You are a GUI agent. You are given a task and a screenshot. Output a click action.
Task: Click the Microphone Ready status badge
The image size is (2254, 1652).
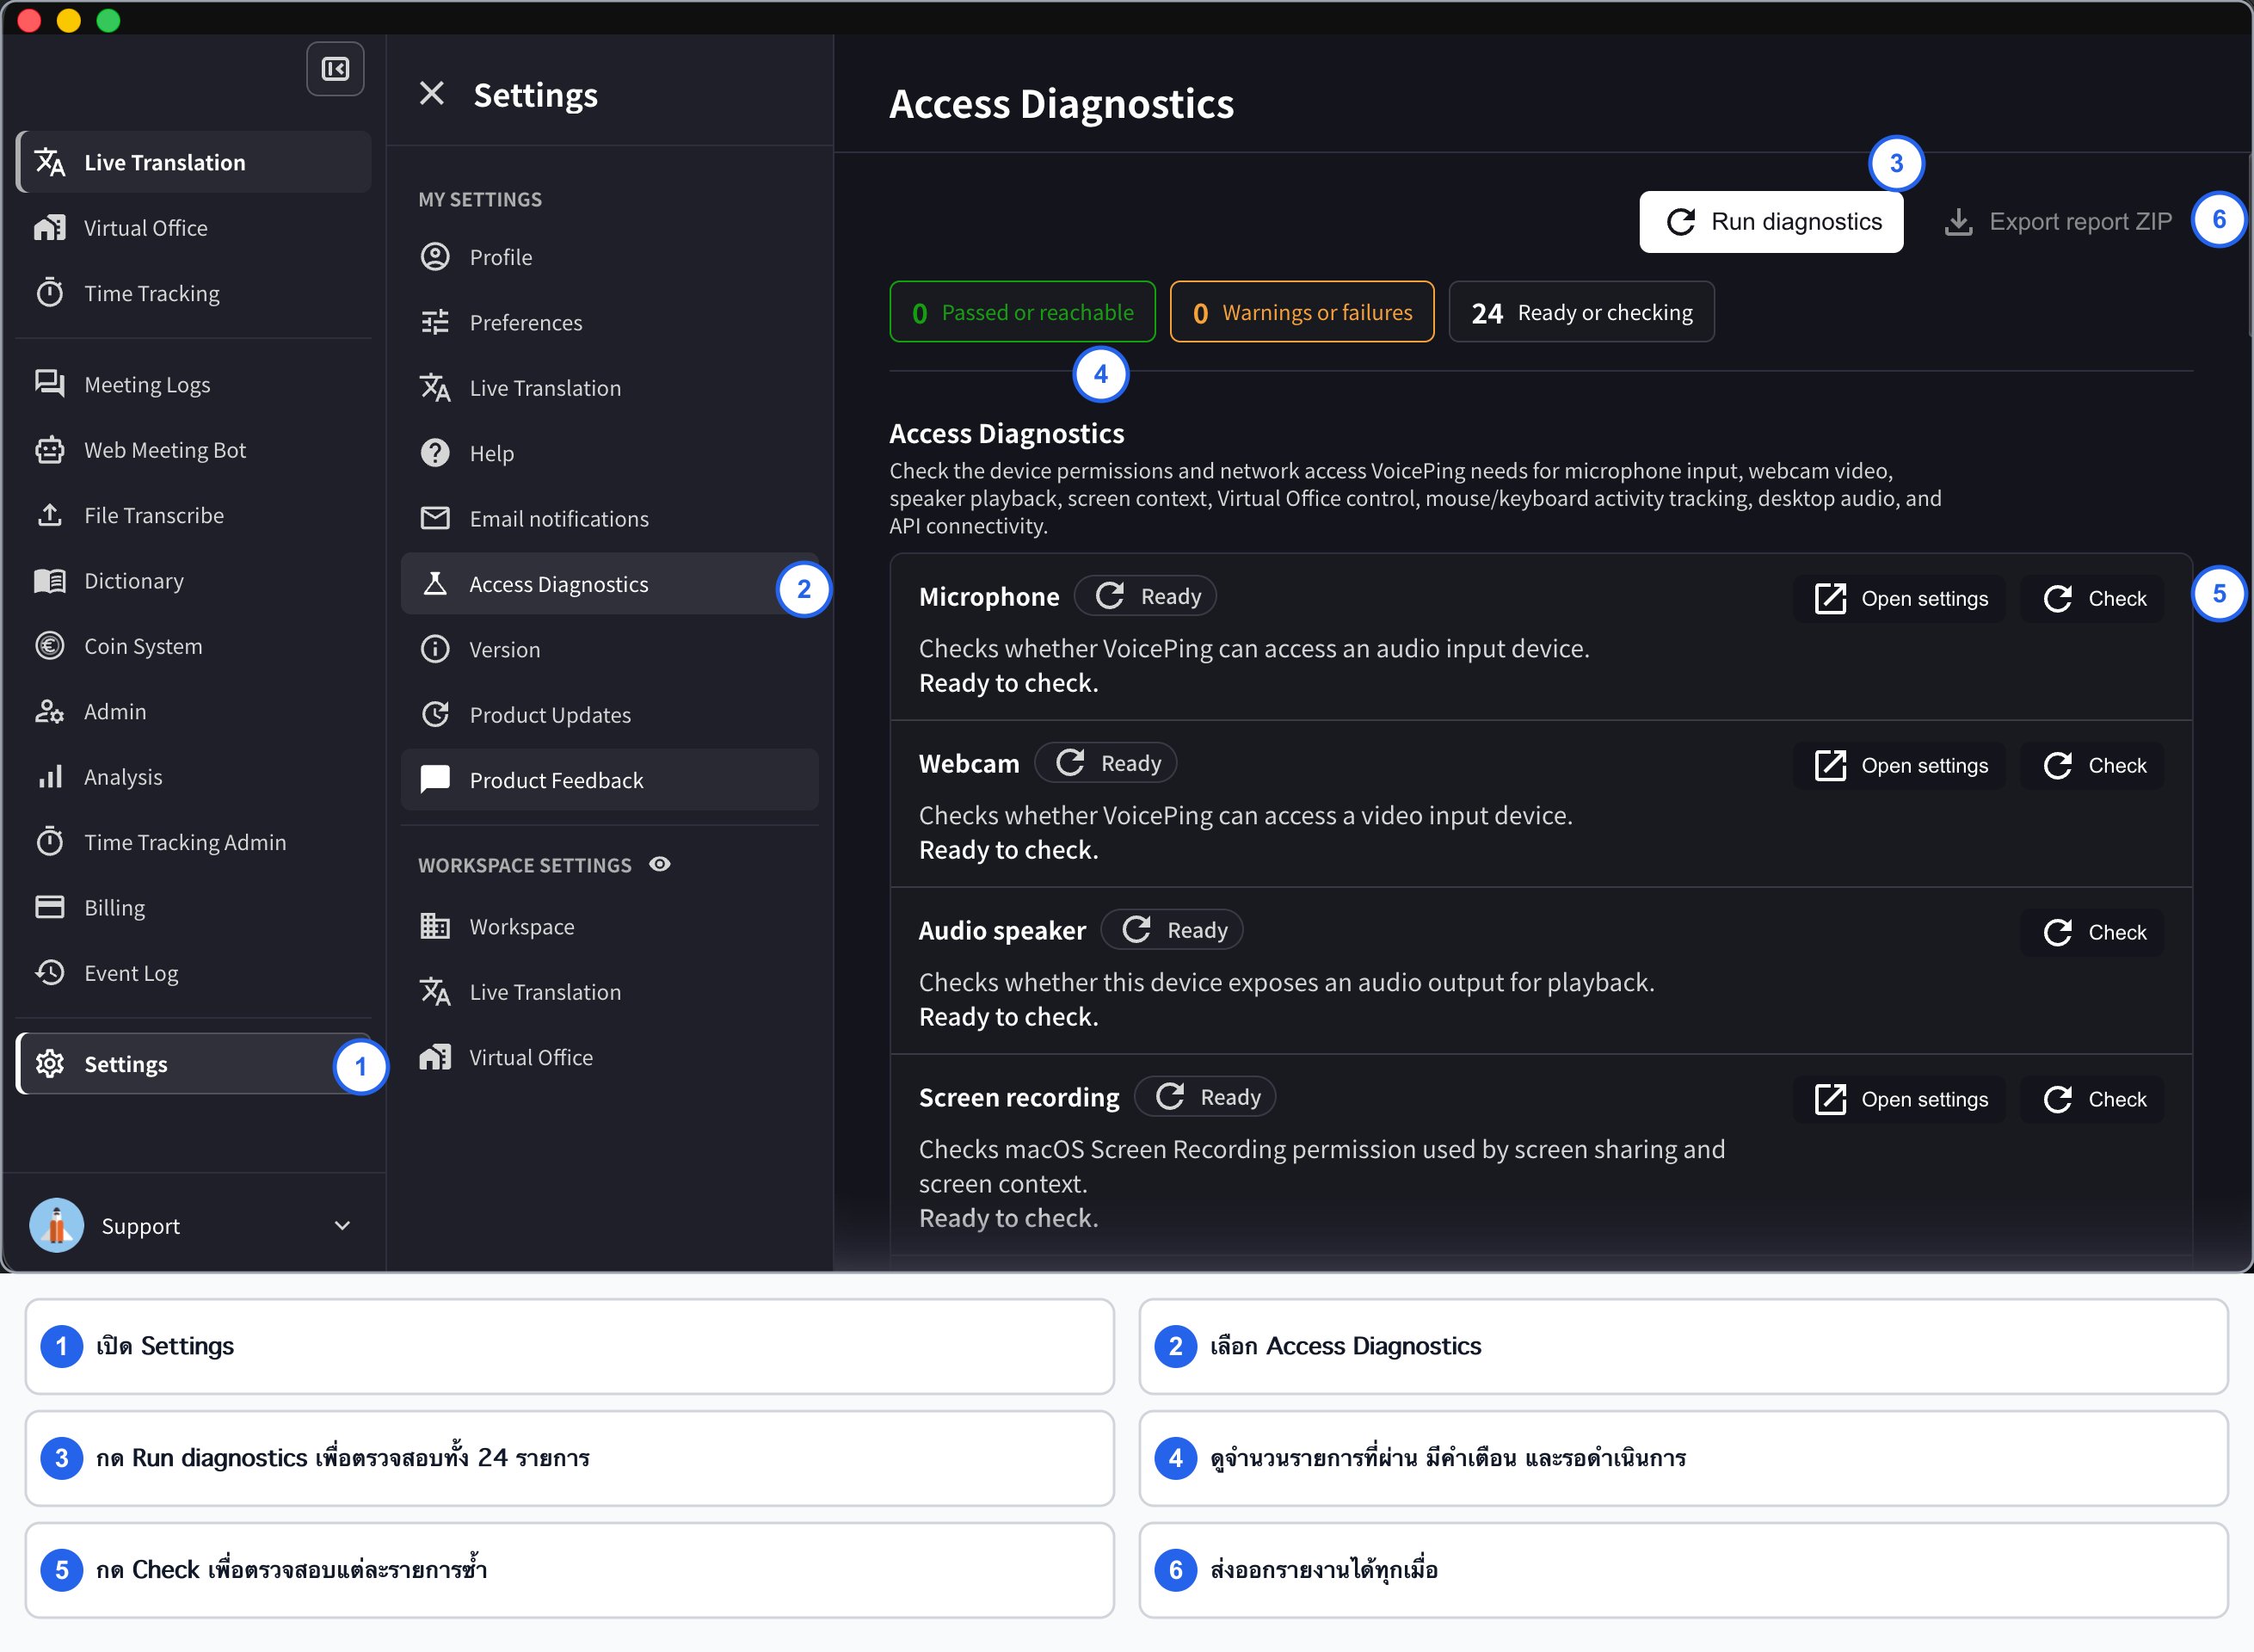tap(1145, 596)
